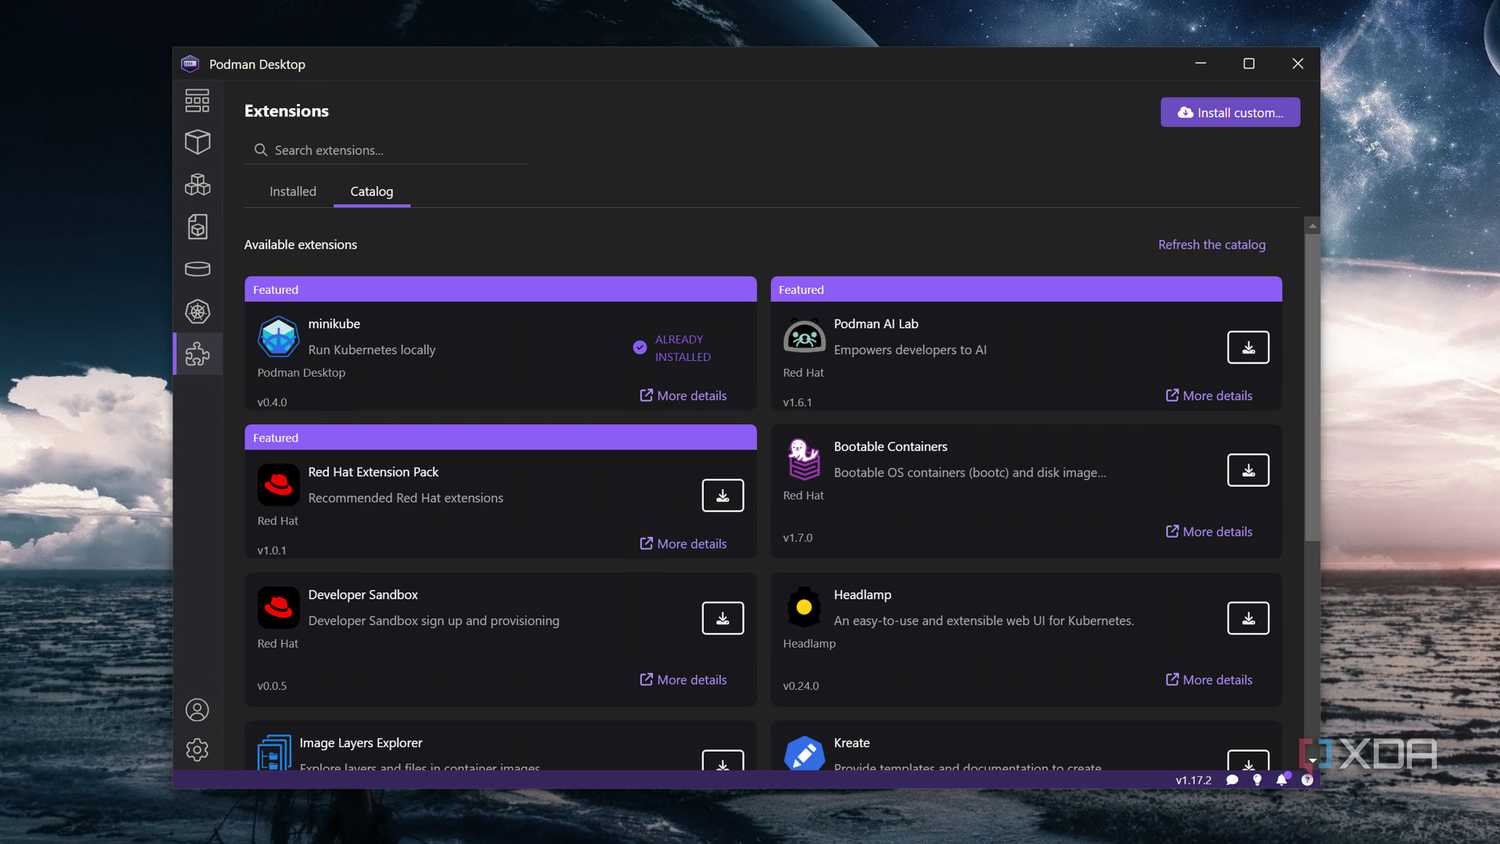Go to Containers in the sidebar
Viewport: 1500px width, 844px height.
(197, 142)
